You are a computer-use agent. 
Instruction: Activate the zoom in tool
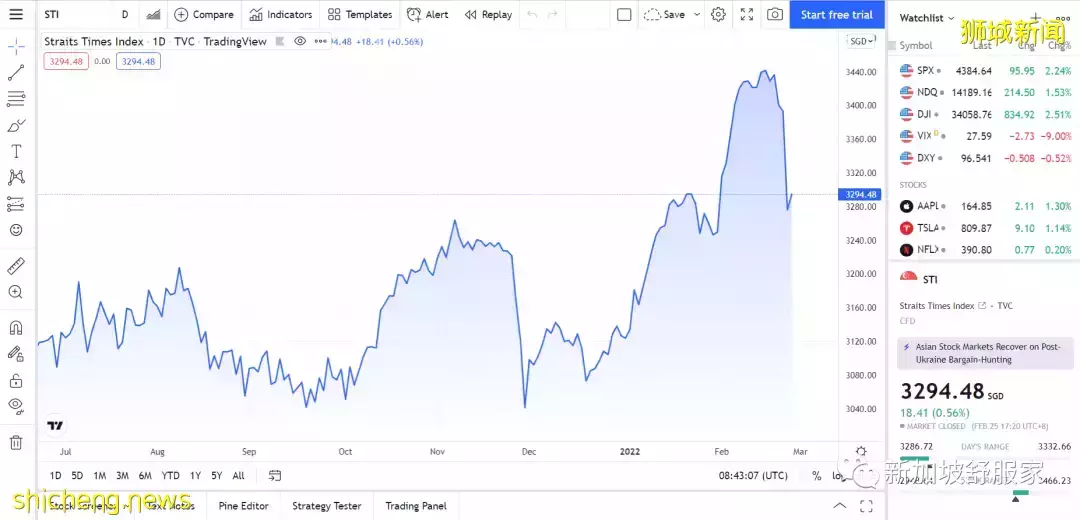[x=16, y=292]
